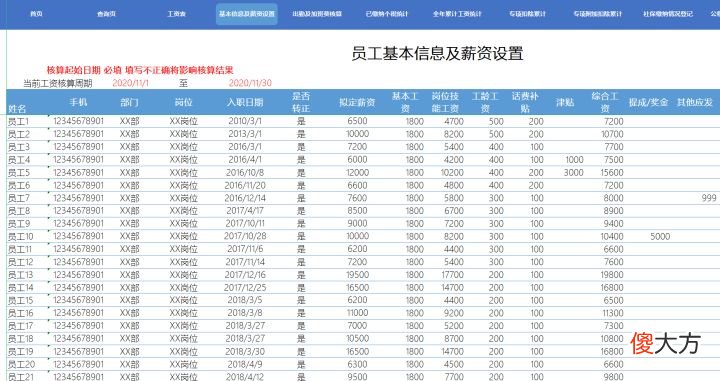
Task: Open the 查询页 navigation tab
Action: [107, 14]
